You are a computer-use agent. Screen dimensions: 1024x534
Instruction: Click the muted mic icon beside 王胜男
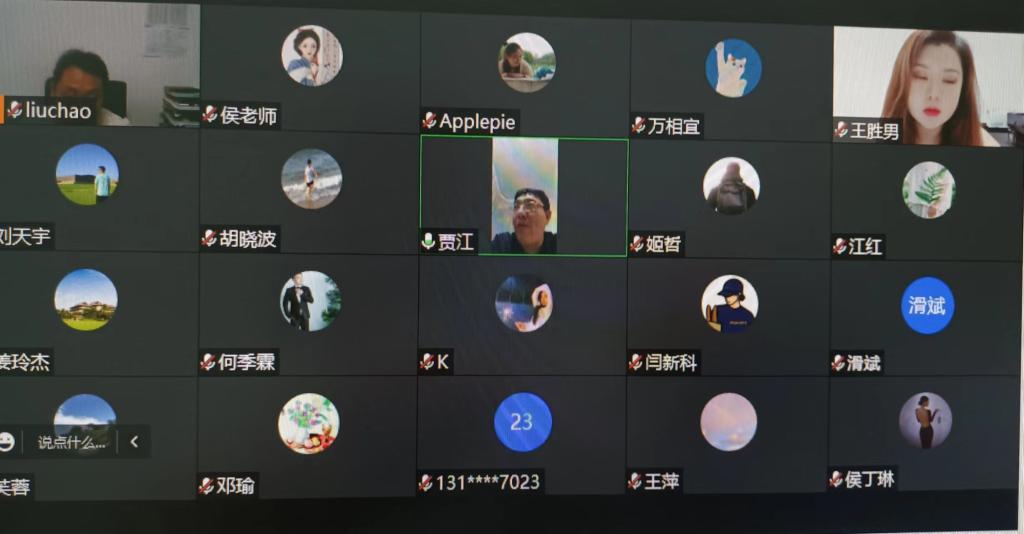coord(841,131)
